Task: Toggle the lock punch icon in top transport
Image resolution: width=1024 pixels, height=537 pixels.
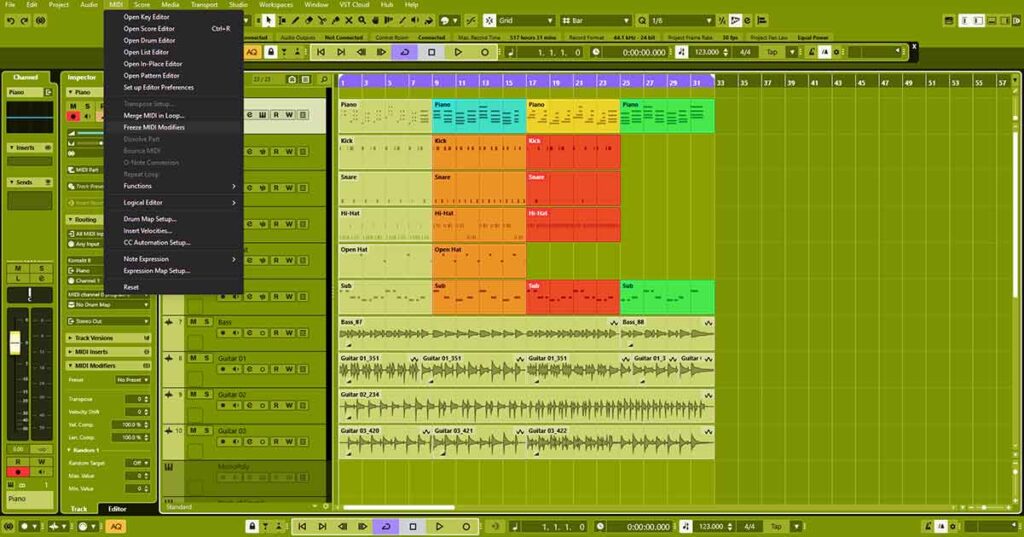Action: point(270,52)
